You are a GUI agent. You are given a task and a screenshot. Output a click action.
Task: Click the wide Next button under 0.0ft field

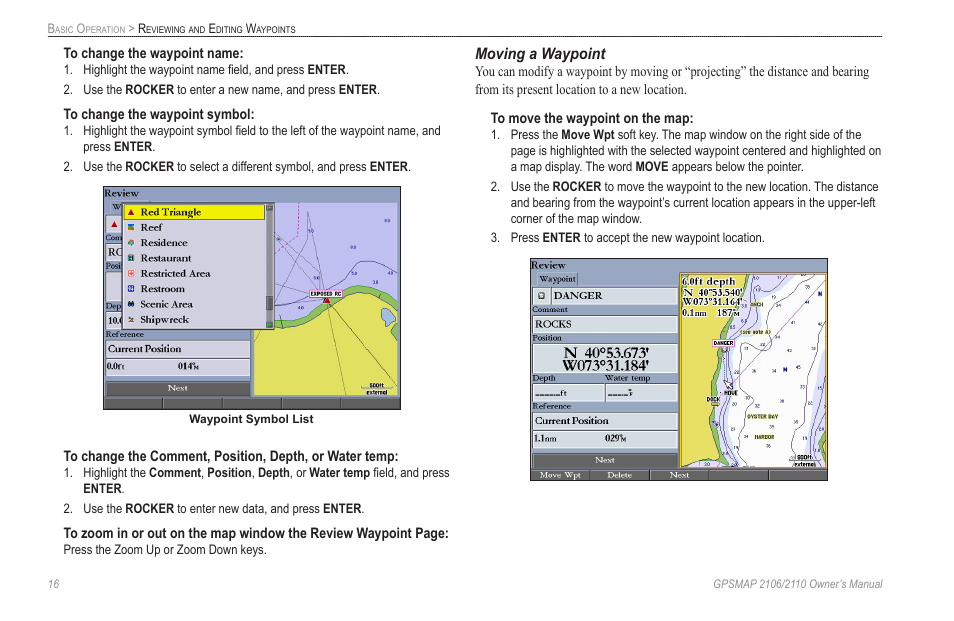click(178, 388)
